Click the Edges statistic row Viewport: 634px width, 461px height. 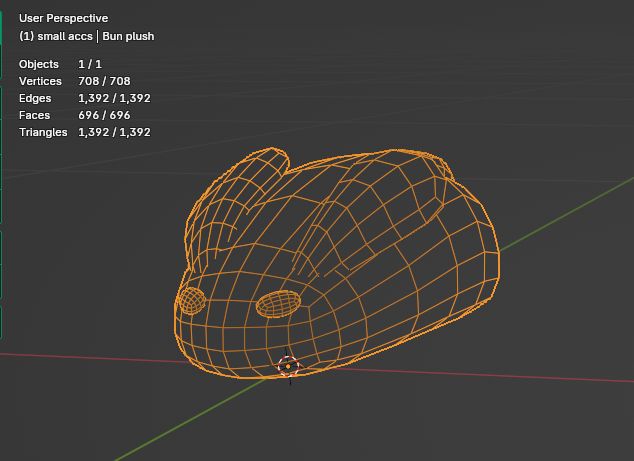85,98
